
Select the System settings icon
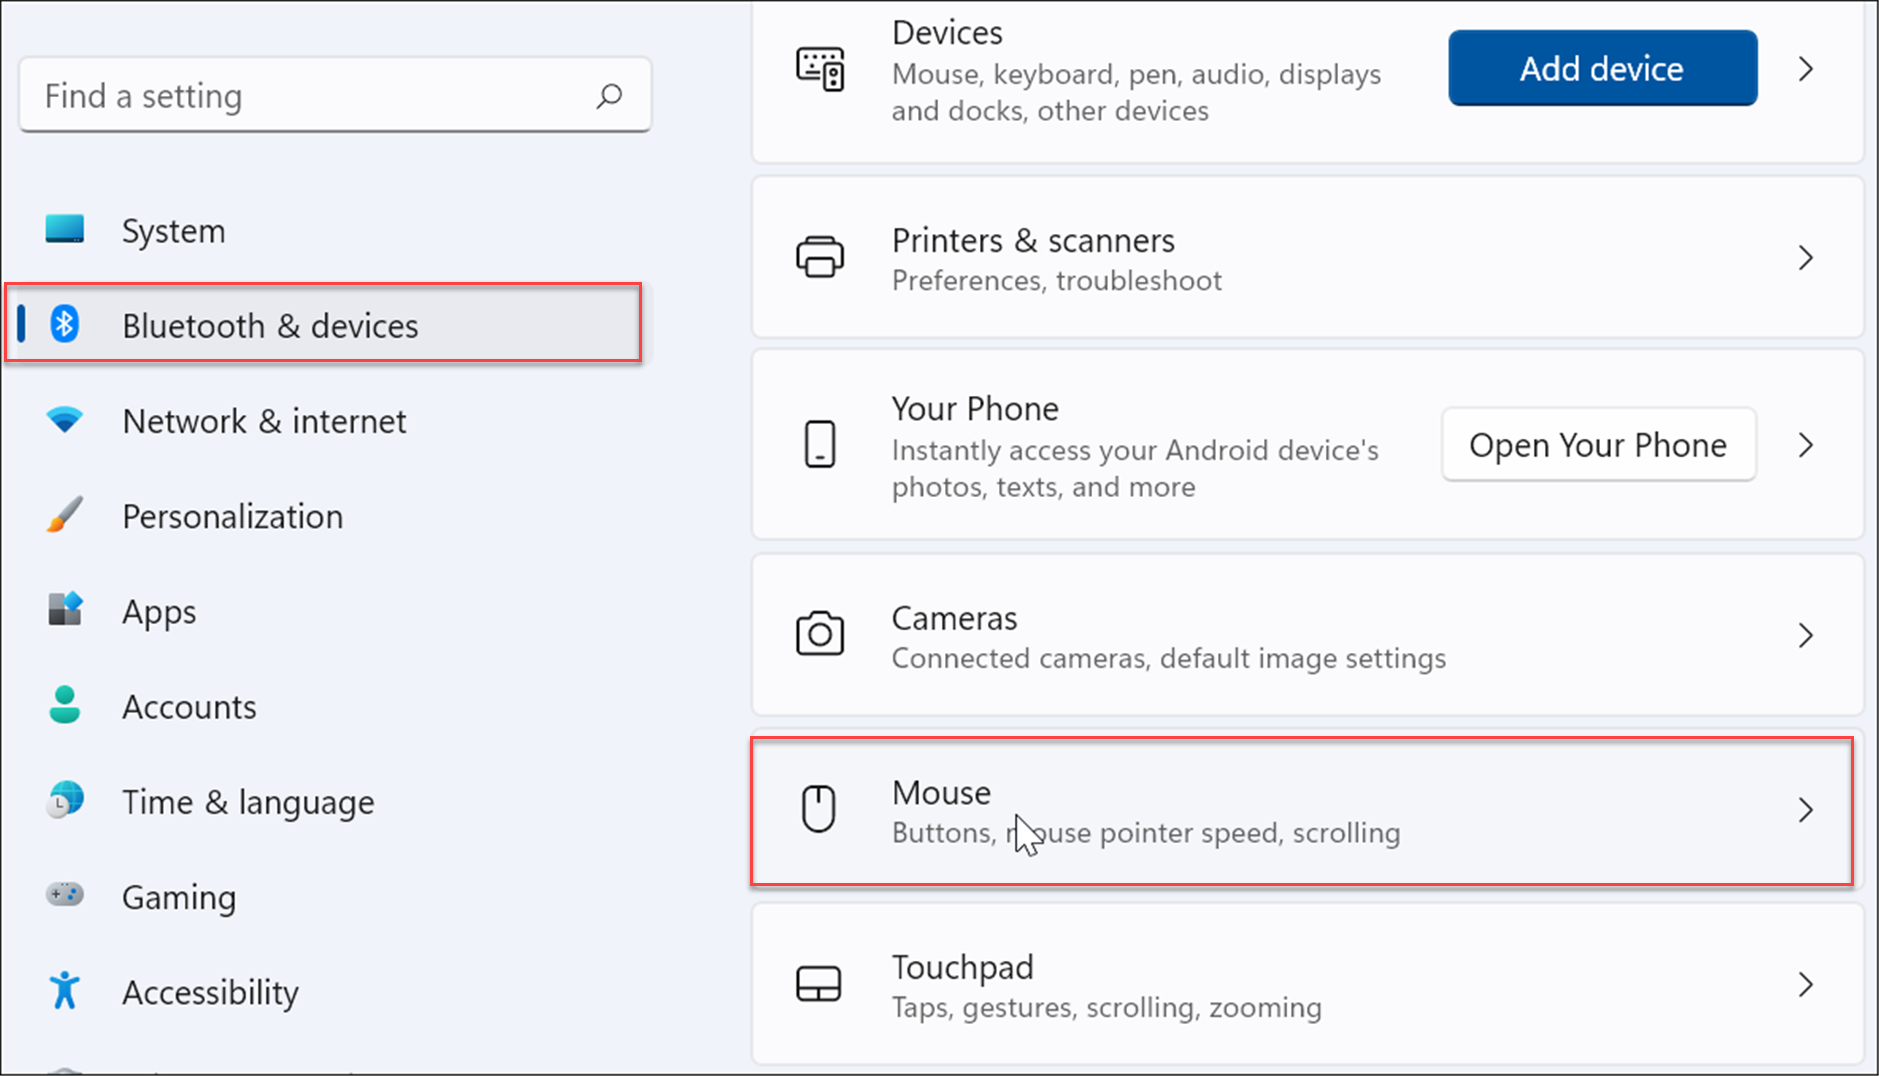tap(64, 230)
